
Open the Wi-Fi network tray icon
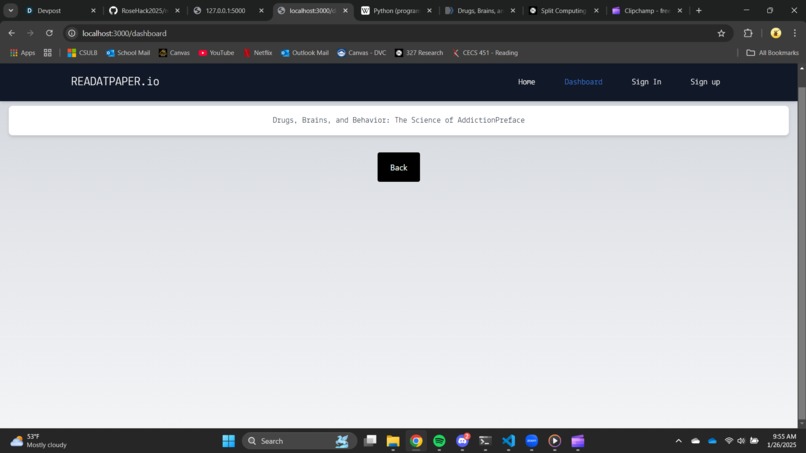(x=728, y=441)
